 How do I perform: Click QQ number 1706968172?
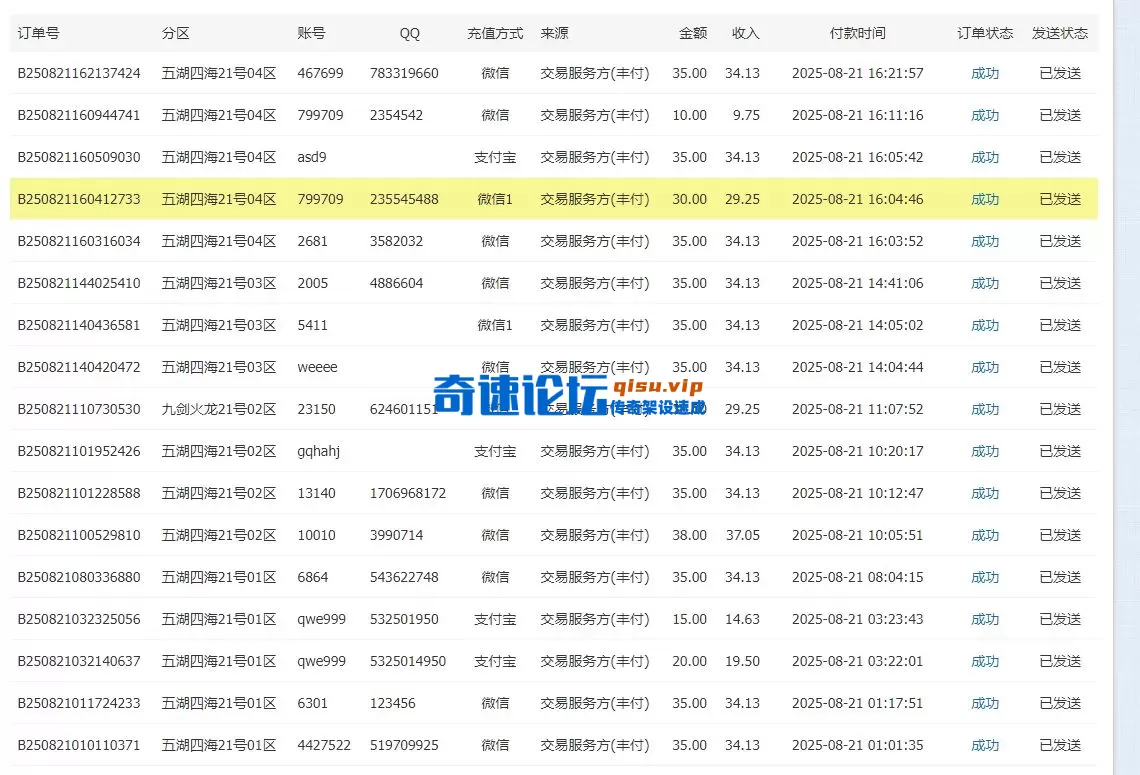point(407,493)
